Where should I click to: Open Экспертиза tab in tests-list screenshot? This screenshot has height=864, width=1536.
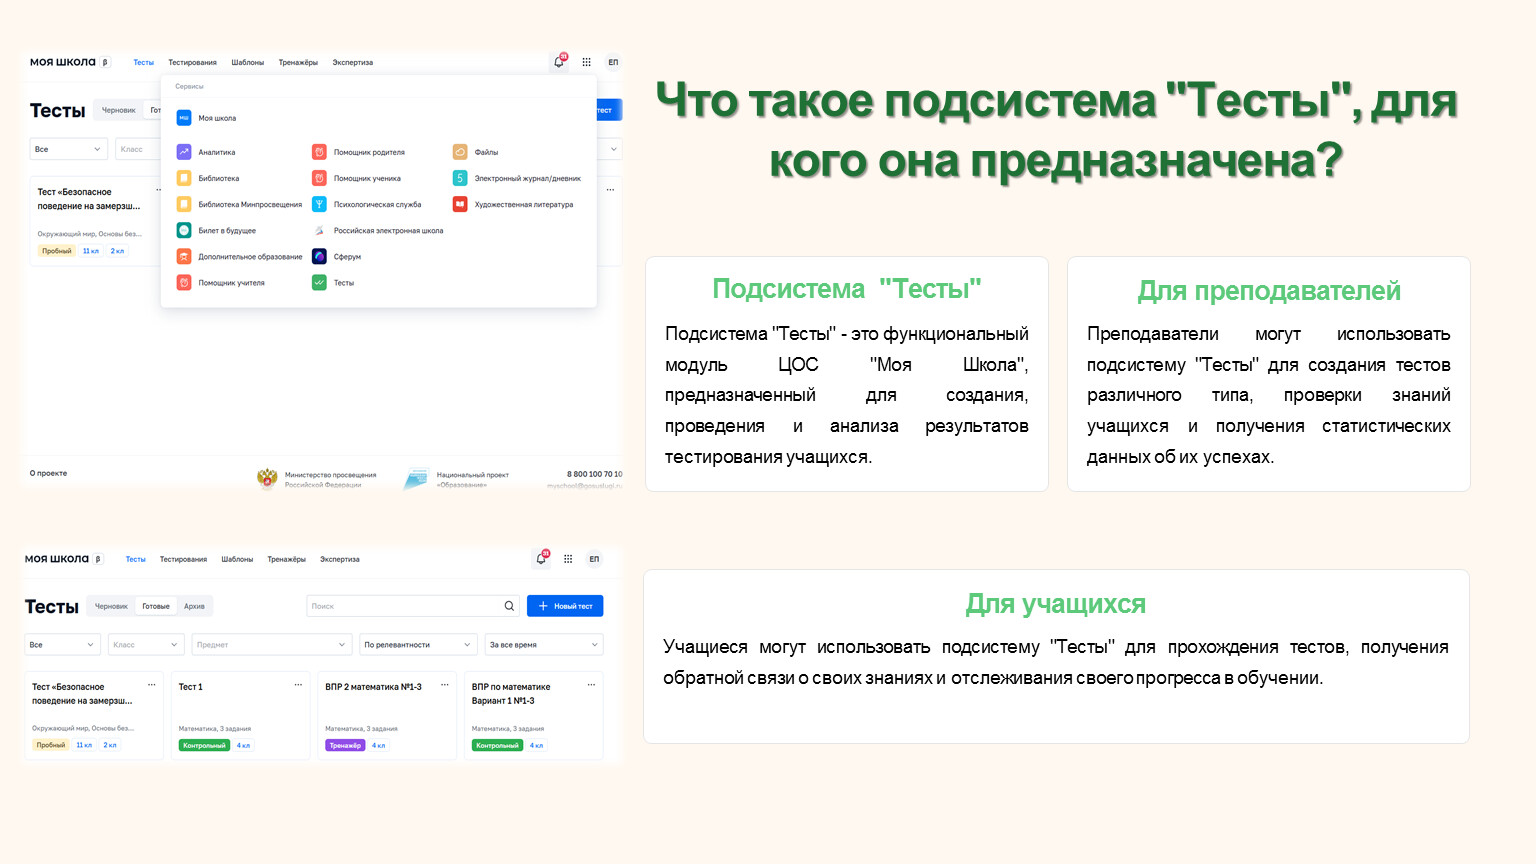pos(340,559)
